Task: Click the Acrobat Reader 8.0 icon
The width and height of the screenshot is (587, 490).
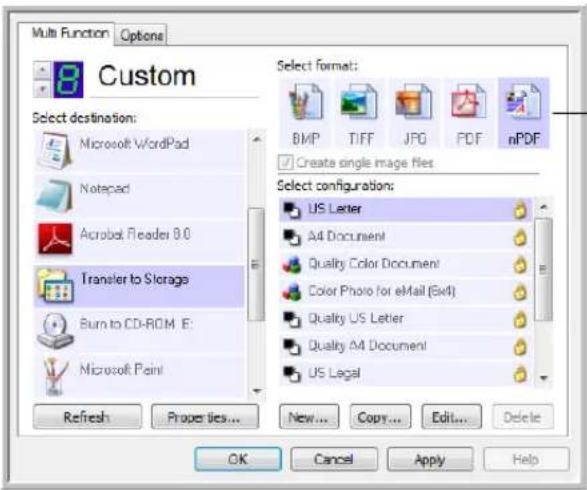Action: [55, 239]
